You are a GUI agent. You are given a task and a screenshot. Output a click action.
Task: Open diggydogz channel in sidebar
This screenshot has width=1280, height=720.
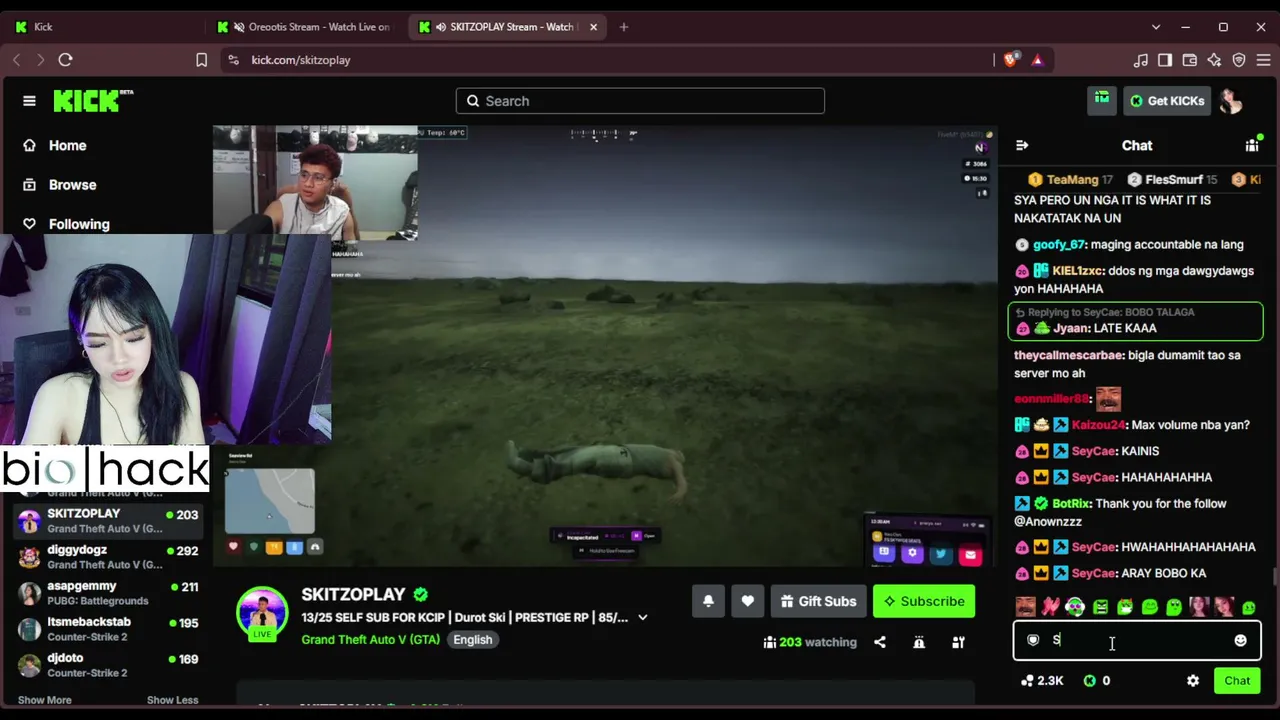click(108, 557)
